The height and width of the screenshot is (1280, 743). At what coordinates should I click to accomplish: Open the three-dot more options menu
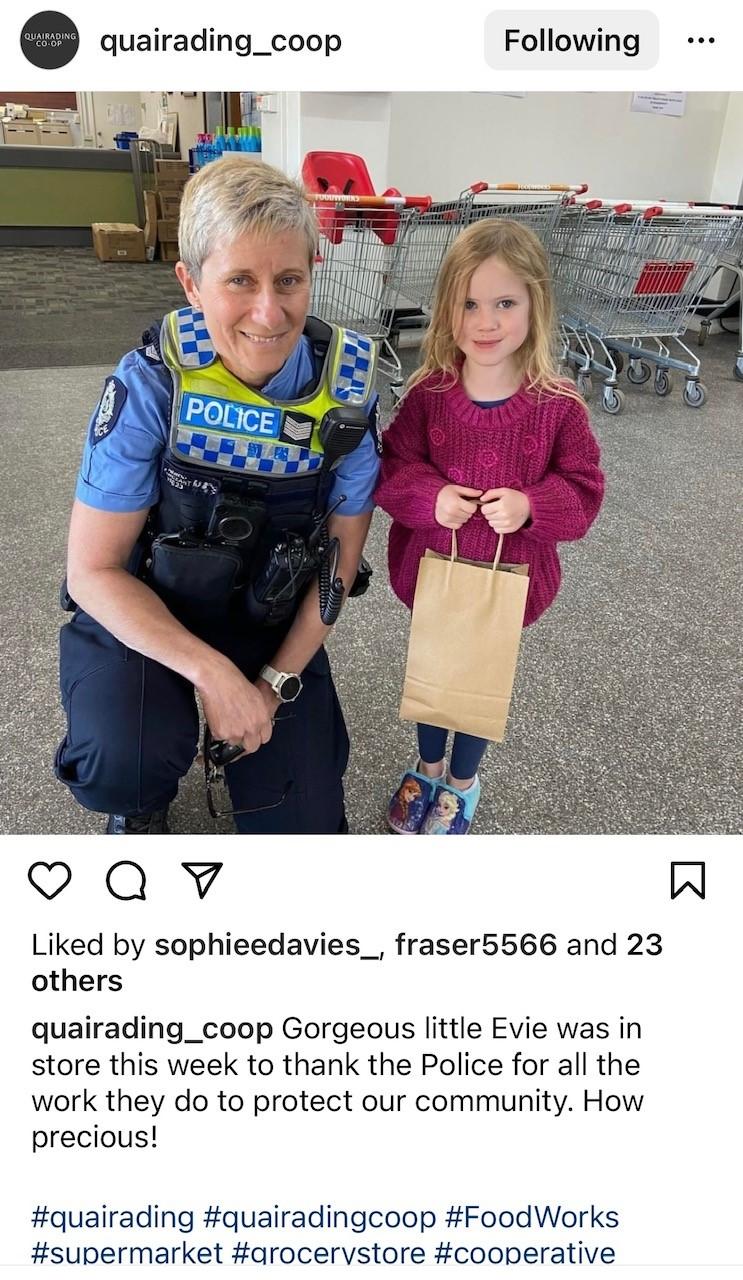pyautogui.click(x=701, y=41)
